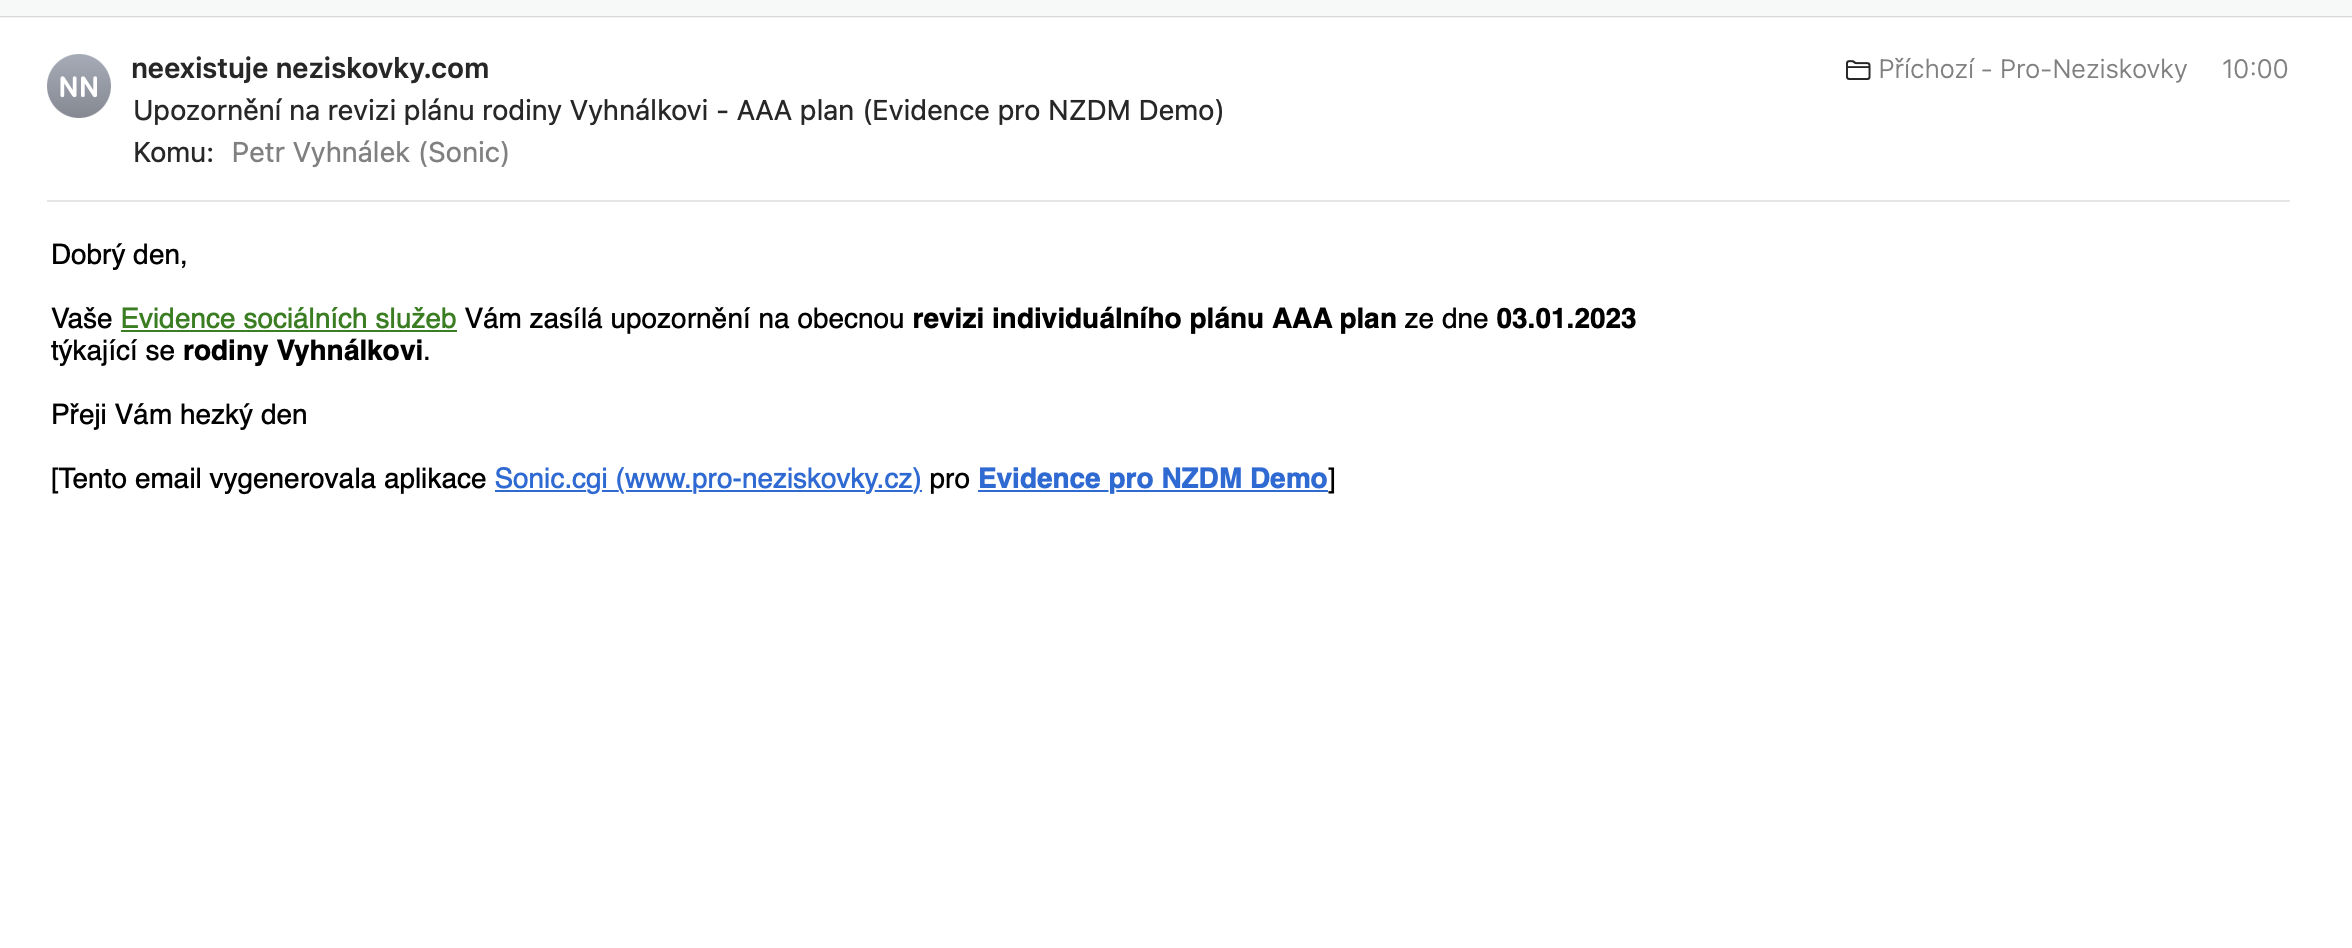Click the mailbox folder icon
Image resolution: width=2352 pixels, height=948 pixels.
[x=1857, y=70]
